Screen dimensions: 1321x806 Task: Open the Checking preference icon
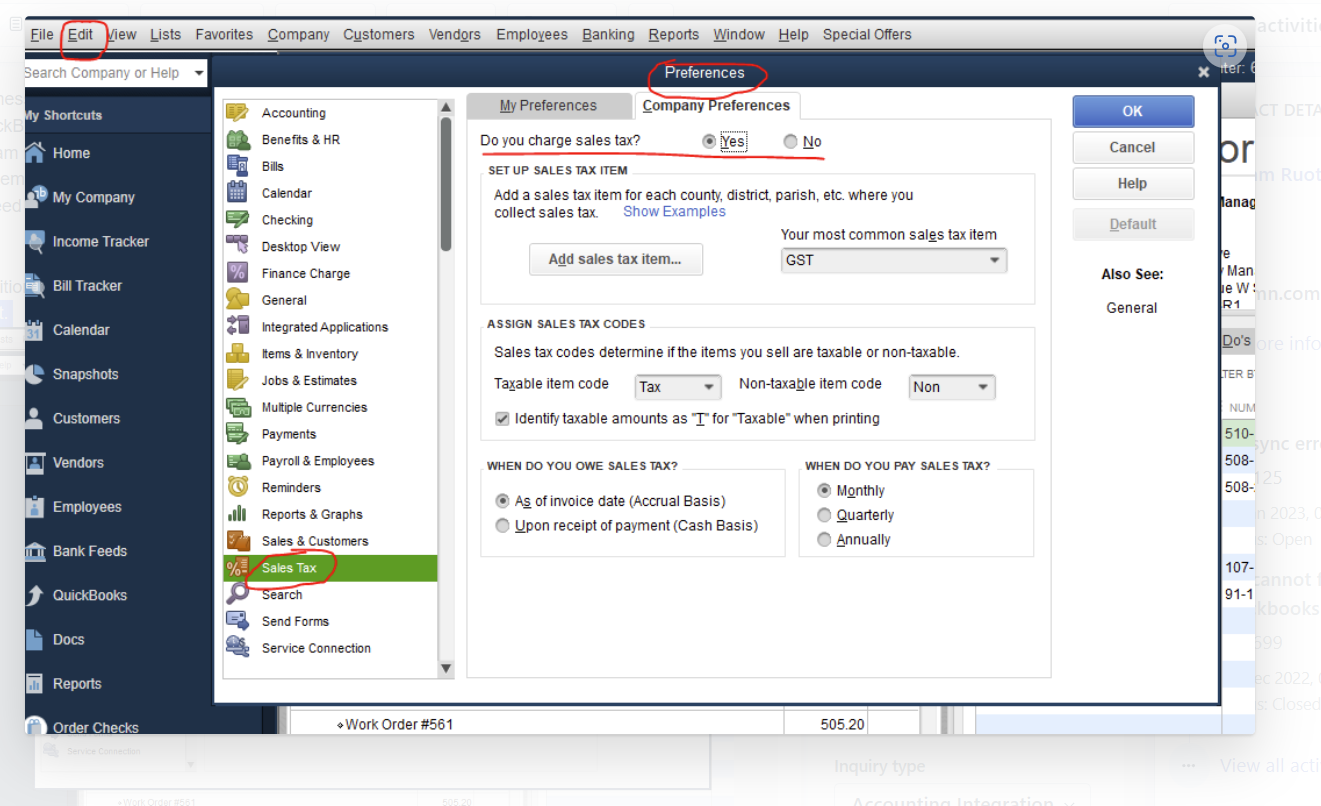click(x=237, y=219)
